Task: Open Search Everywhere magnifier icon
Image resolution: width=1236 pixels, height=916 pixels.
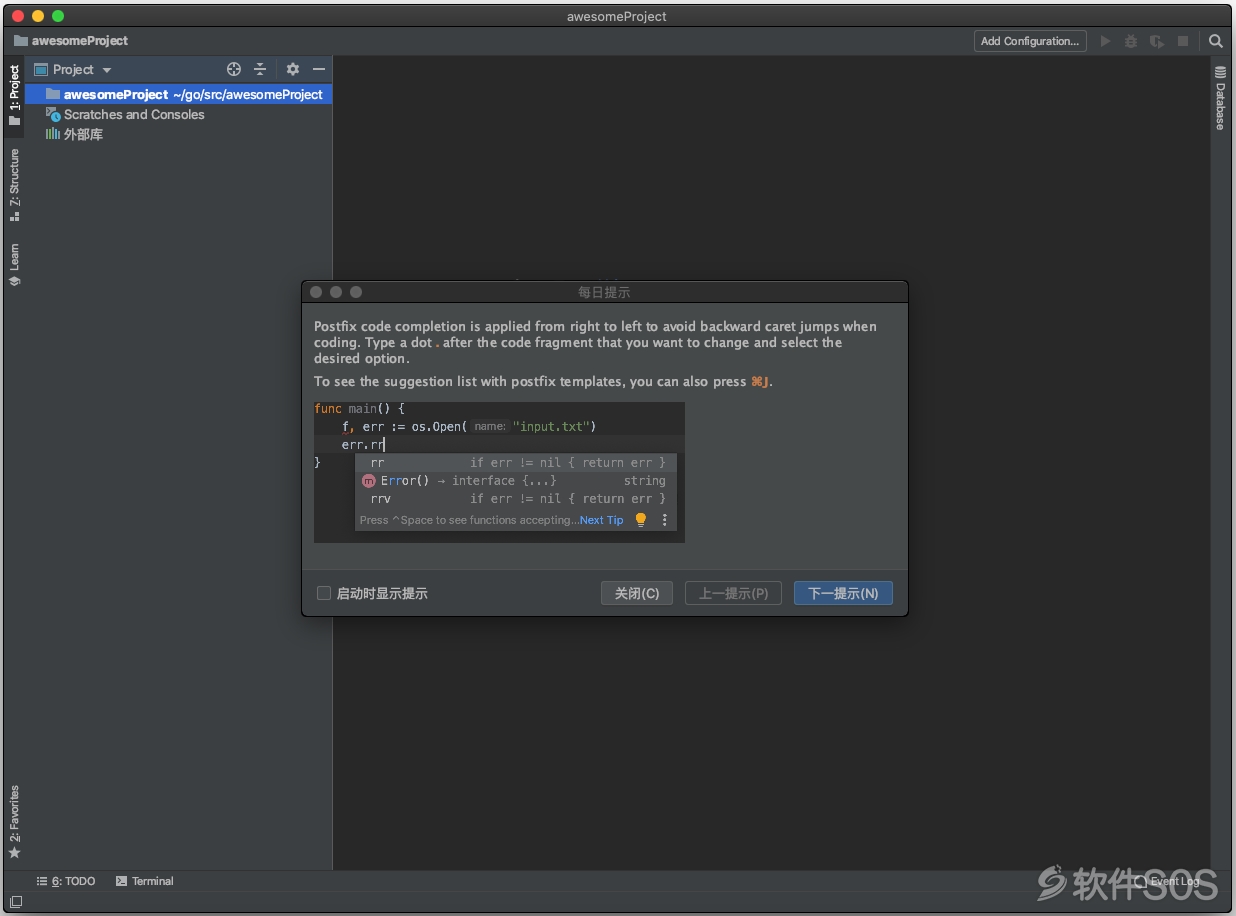Action: pos(1215,41)
